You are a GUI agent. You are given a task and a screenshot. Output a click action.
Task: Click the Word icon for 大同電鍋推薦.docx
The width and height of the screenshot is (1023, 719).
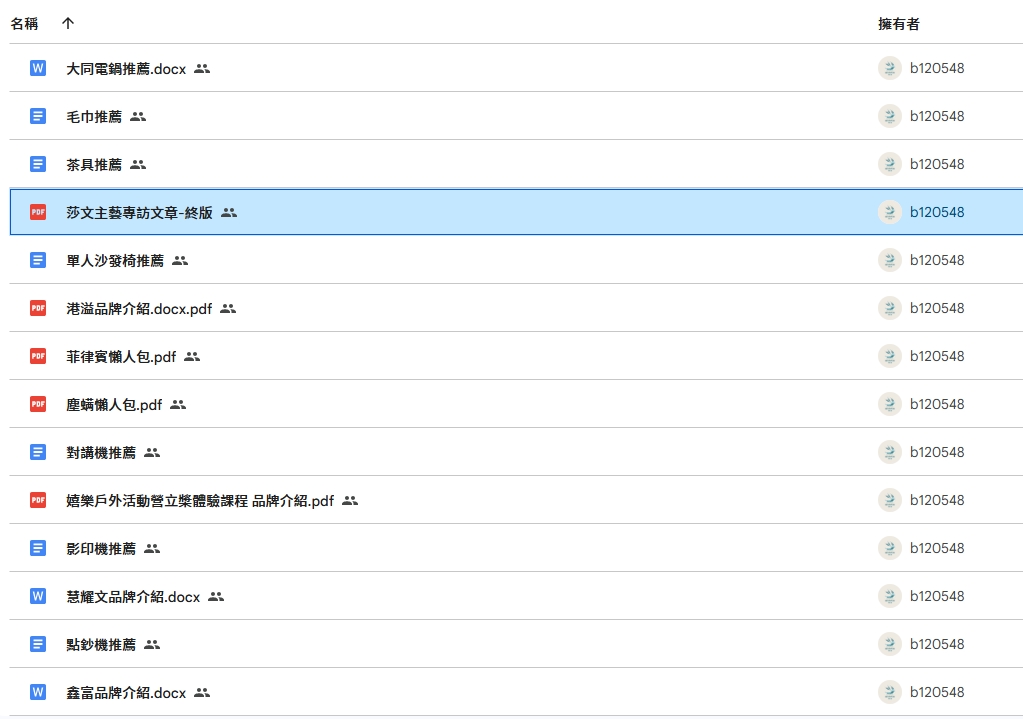pos(38,68)
